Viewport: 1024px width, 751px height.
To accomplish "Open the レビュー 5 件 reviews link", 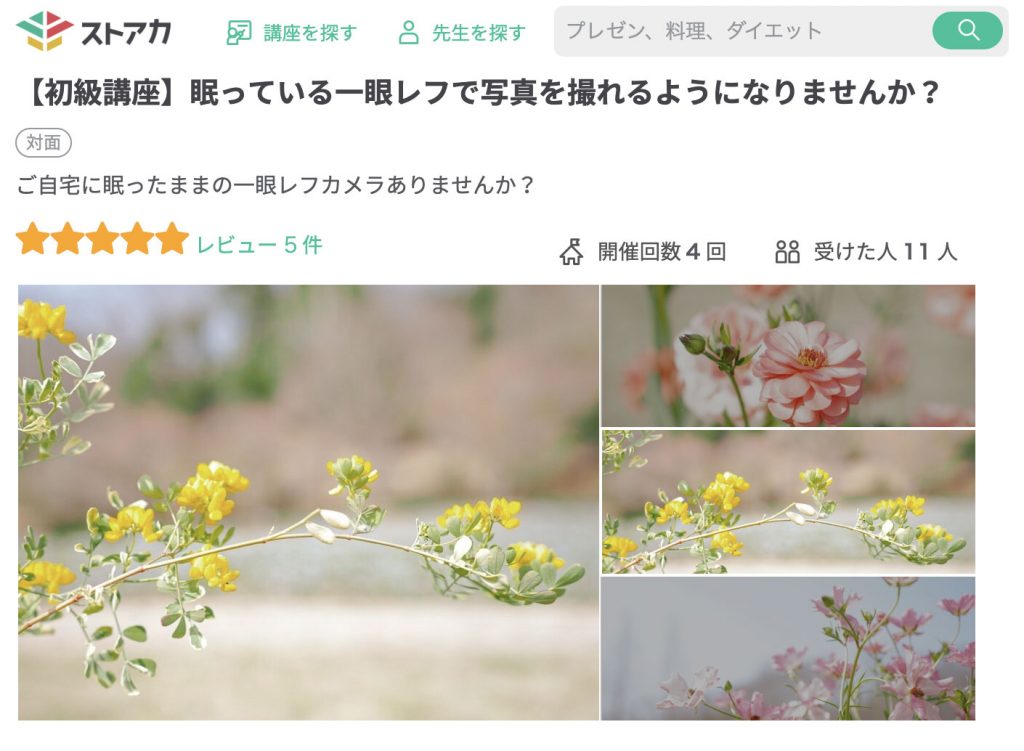I will [259, 245].
